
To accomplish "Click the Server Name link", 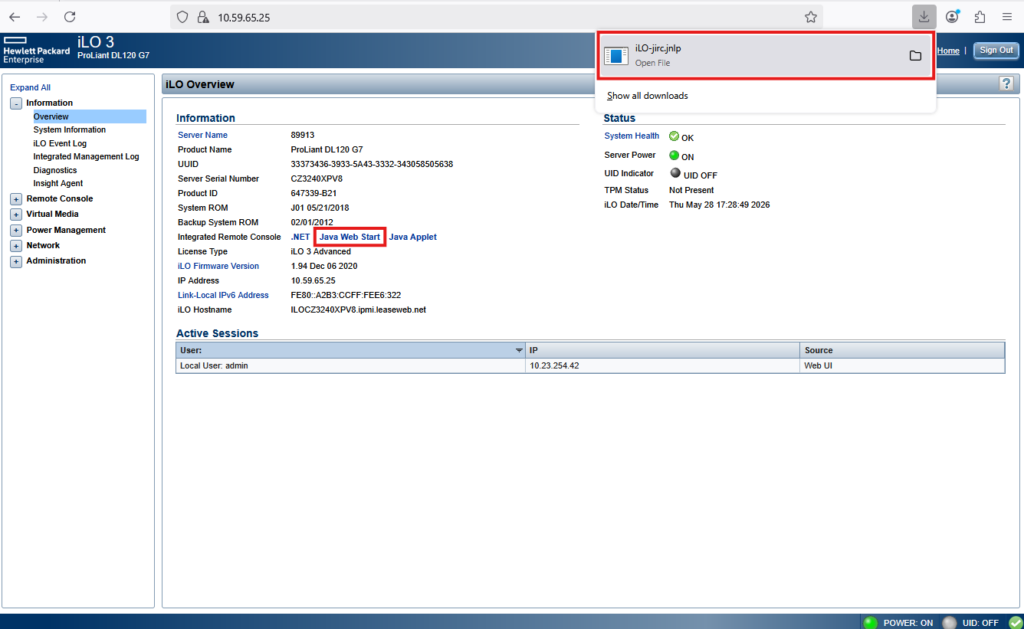I will [202, 135].
